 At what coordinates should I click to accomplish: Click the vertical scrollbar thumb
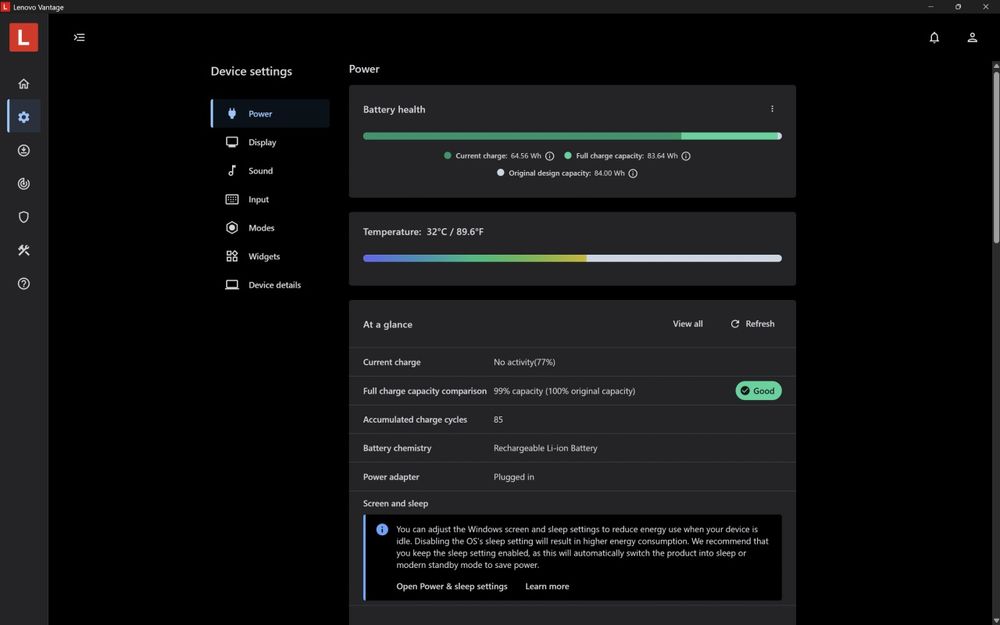996,156
